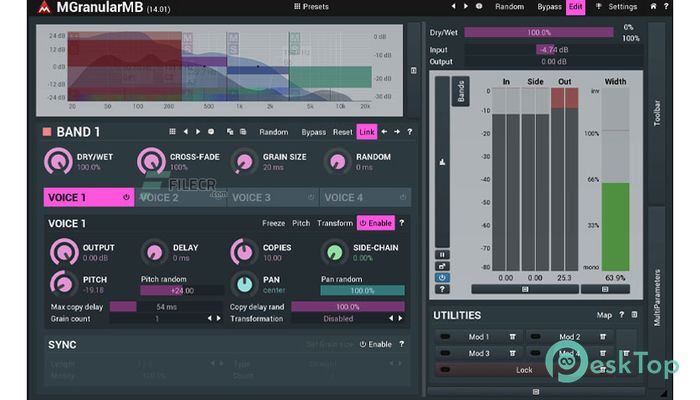Click the Copy delay rand slider
Image resolution: width=700 pixels, height=400 pixels.
[348, 307]
